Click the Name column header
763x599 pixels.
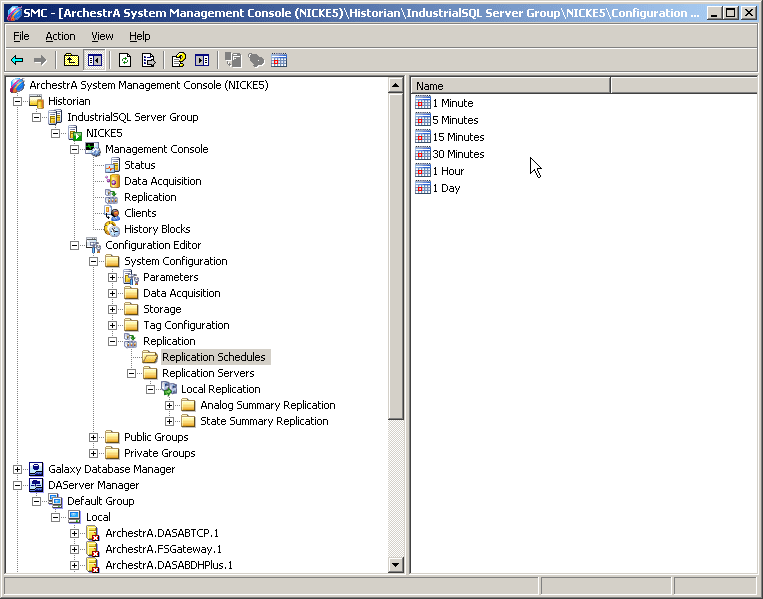pos(510,86)
